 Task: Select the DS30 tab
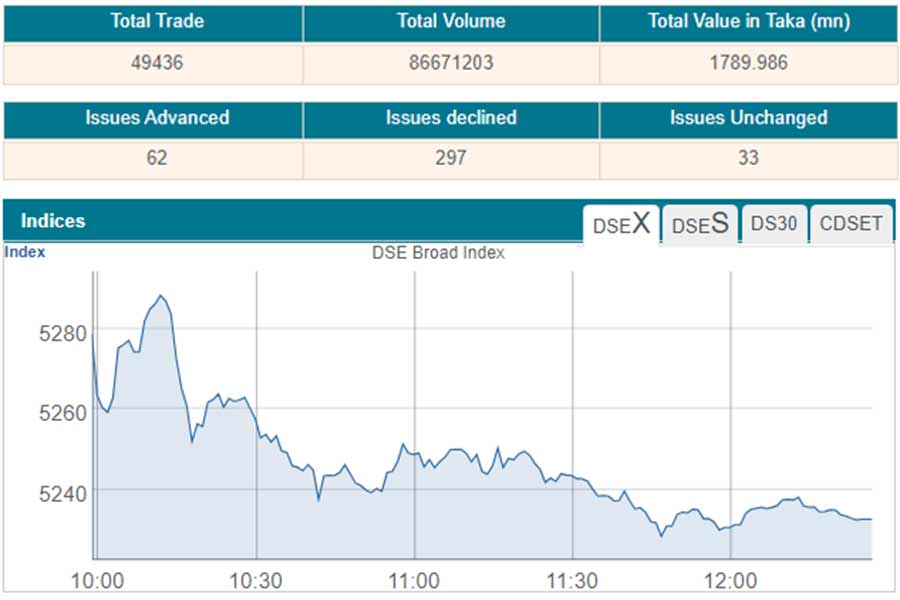click(773, 224)
